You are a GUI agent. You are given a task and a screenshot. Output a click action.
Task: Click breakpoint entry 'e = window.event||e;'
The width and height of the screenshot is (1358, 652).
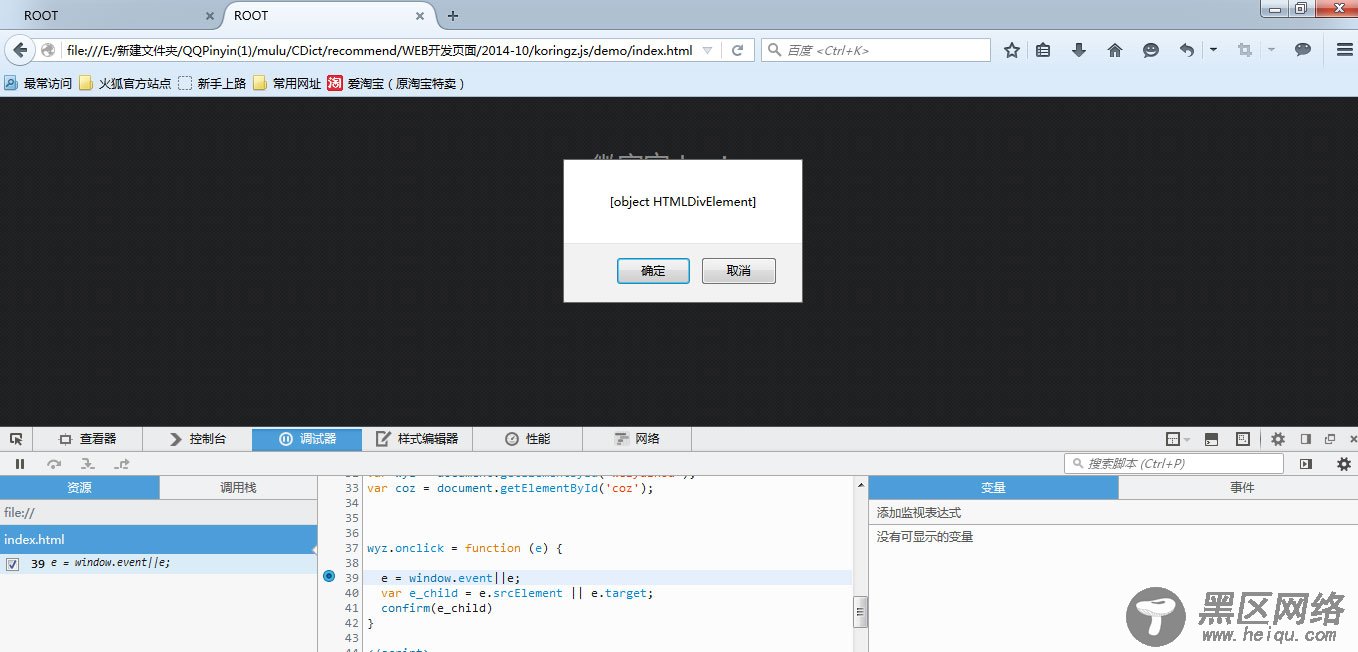[110, 563]
